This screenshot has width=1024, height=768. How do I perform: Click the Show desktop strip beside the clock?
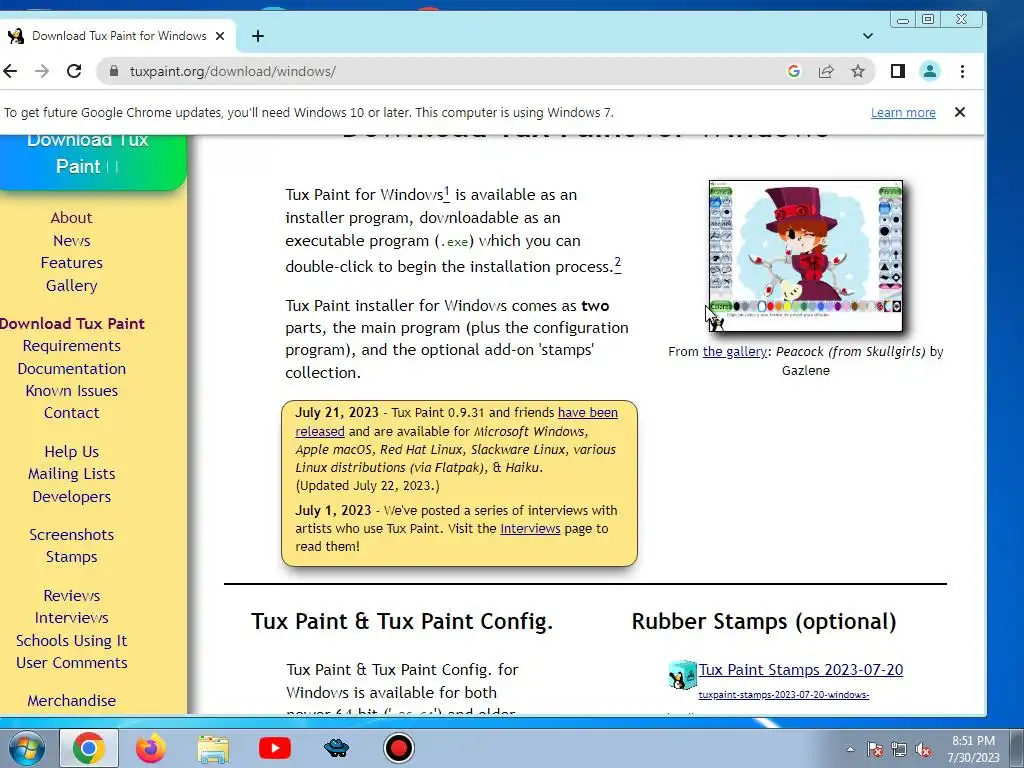coord(1017,748)
